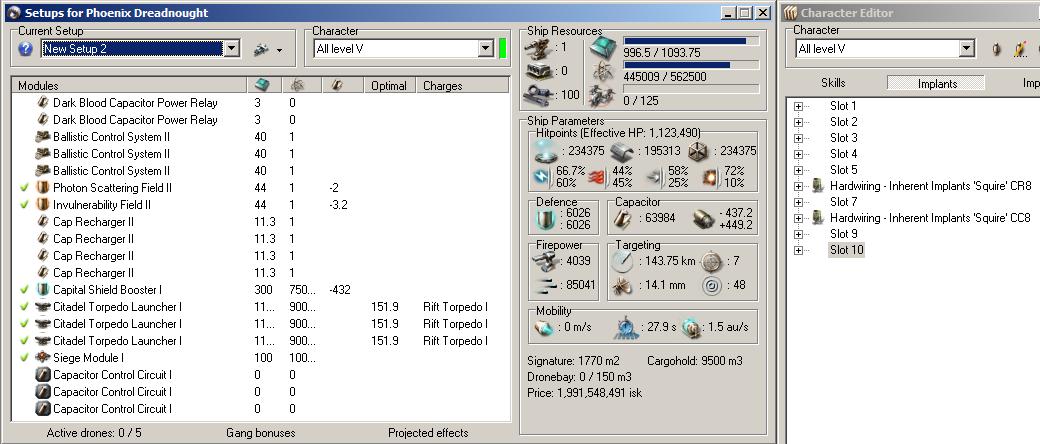Click the Price: 1,991,548,491 isk text

[x=584, y=393]
